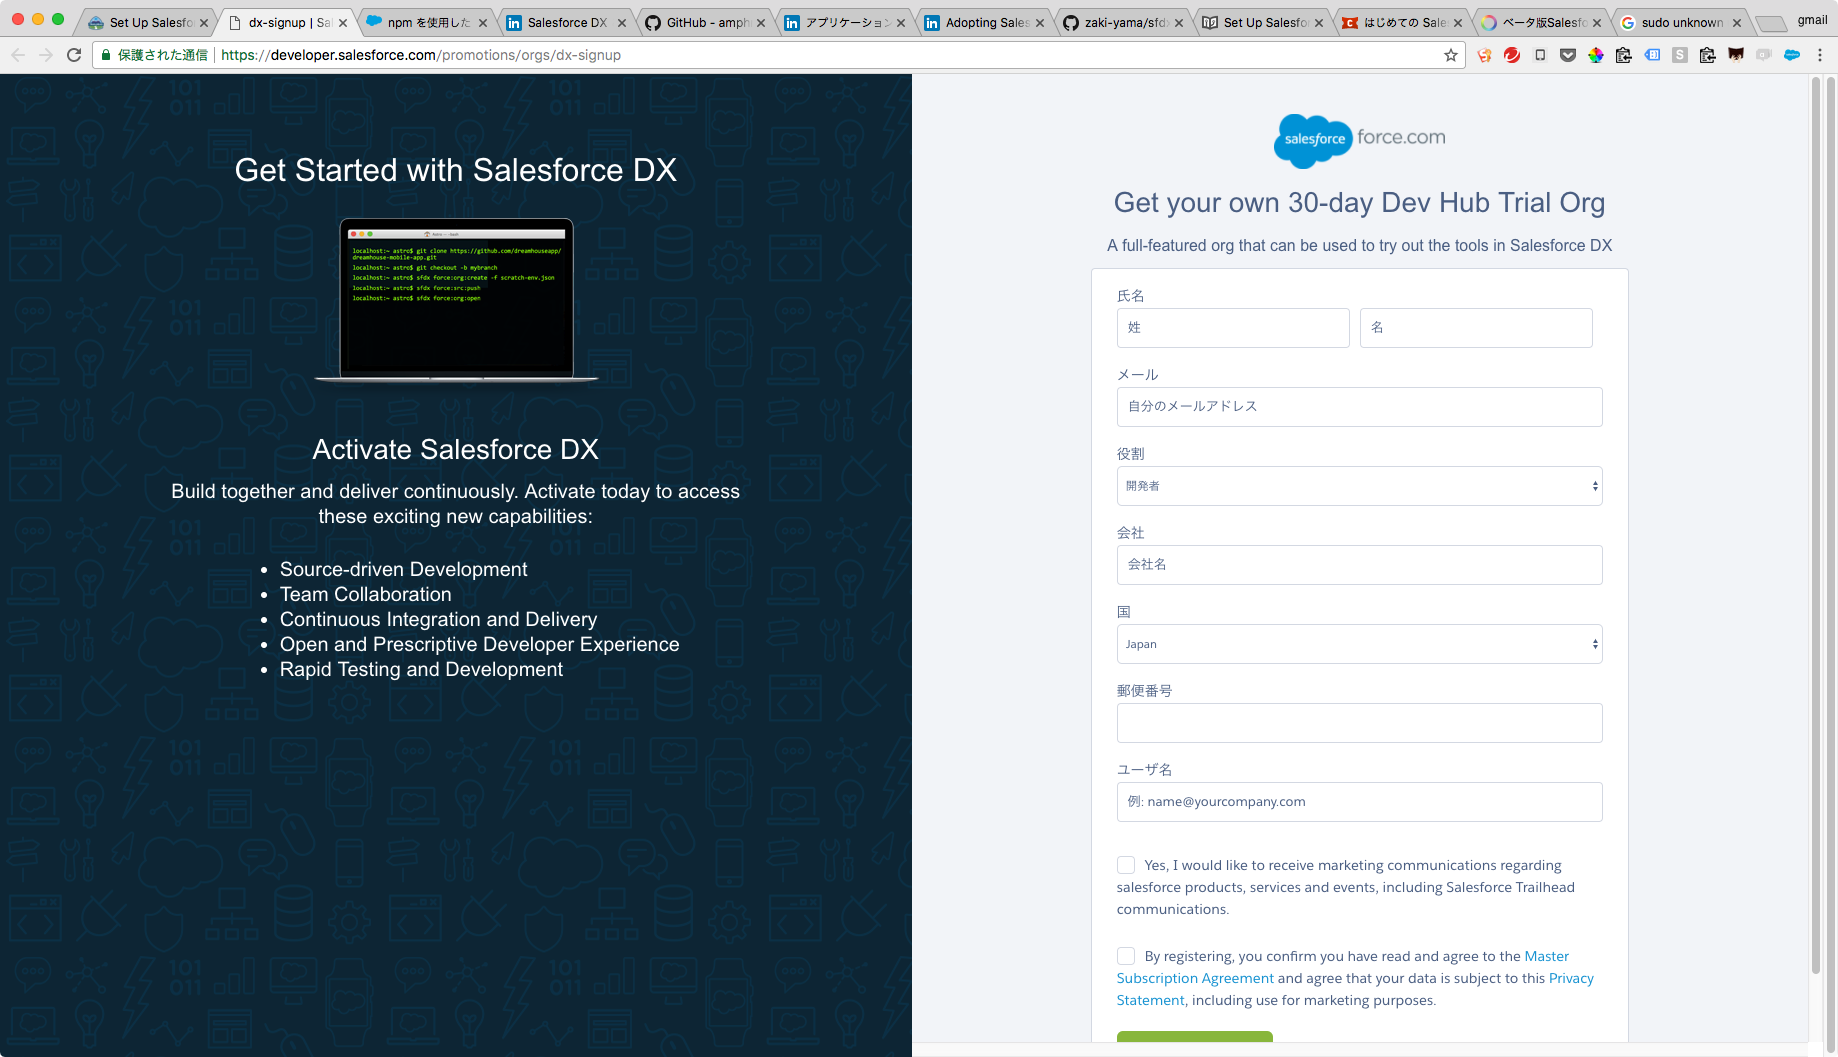
Task: Switch to the sudo unknown tab
Action: click(1680, 23)
